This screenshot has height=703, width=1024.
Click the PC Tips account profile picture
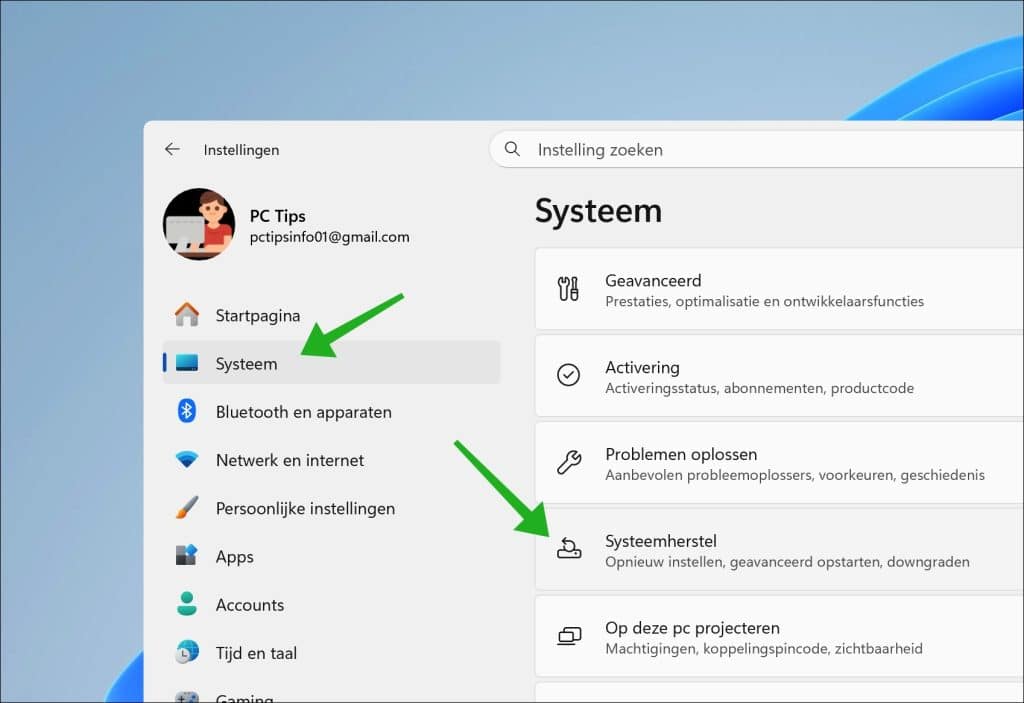tap(199, 224)
